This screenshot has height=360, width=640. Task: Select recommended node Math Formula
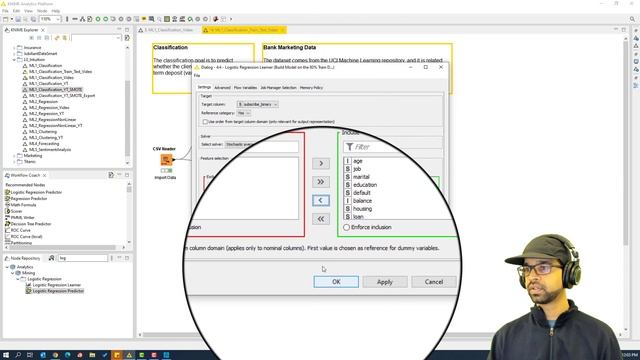tap(23, 205)
